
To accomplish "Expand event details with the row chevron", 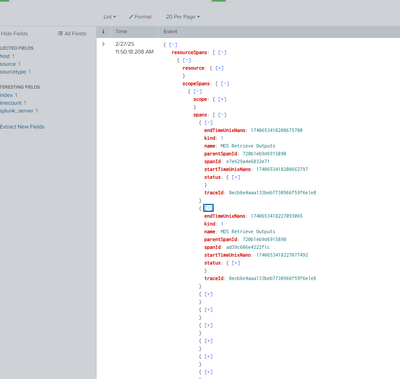I will pyautogui.click(x=103, y=44).
